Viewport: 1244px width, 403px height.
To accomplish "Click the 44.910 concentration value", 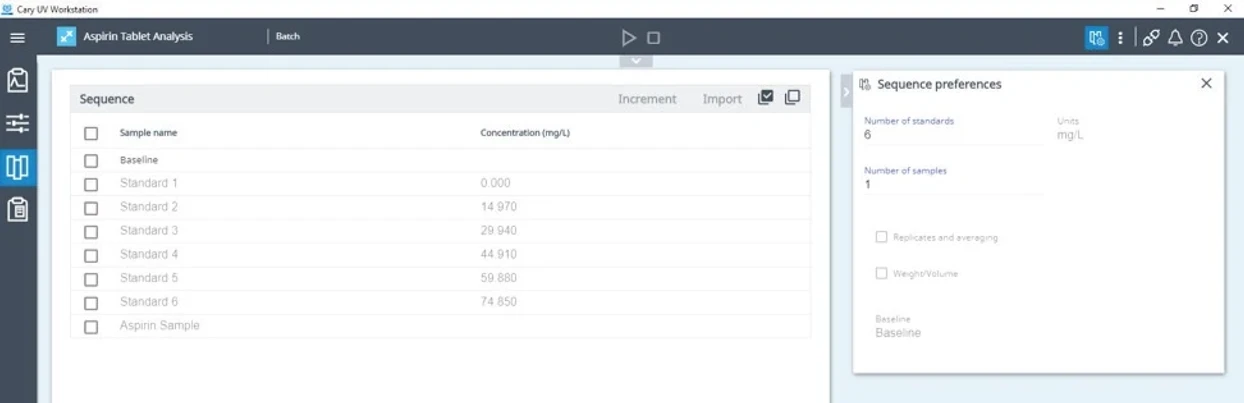I will pos(499,254).
